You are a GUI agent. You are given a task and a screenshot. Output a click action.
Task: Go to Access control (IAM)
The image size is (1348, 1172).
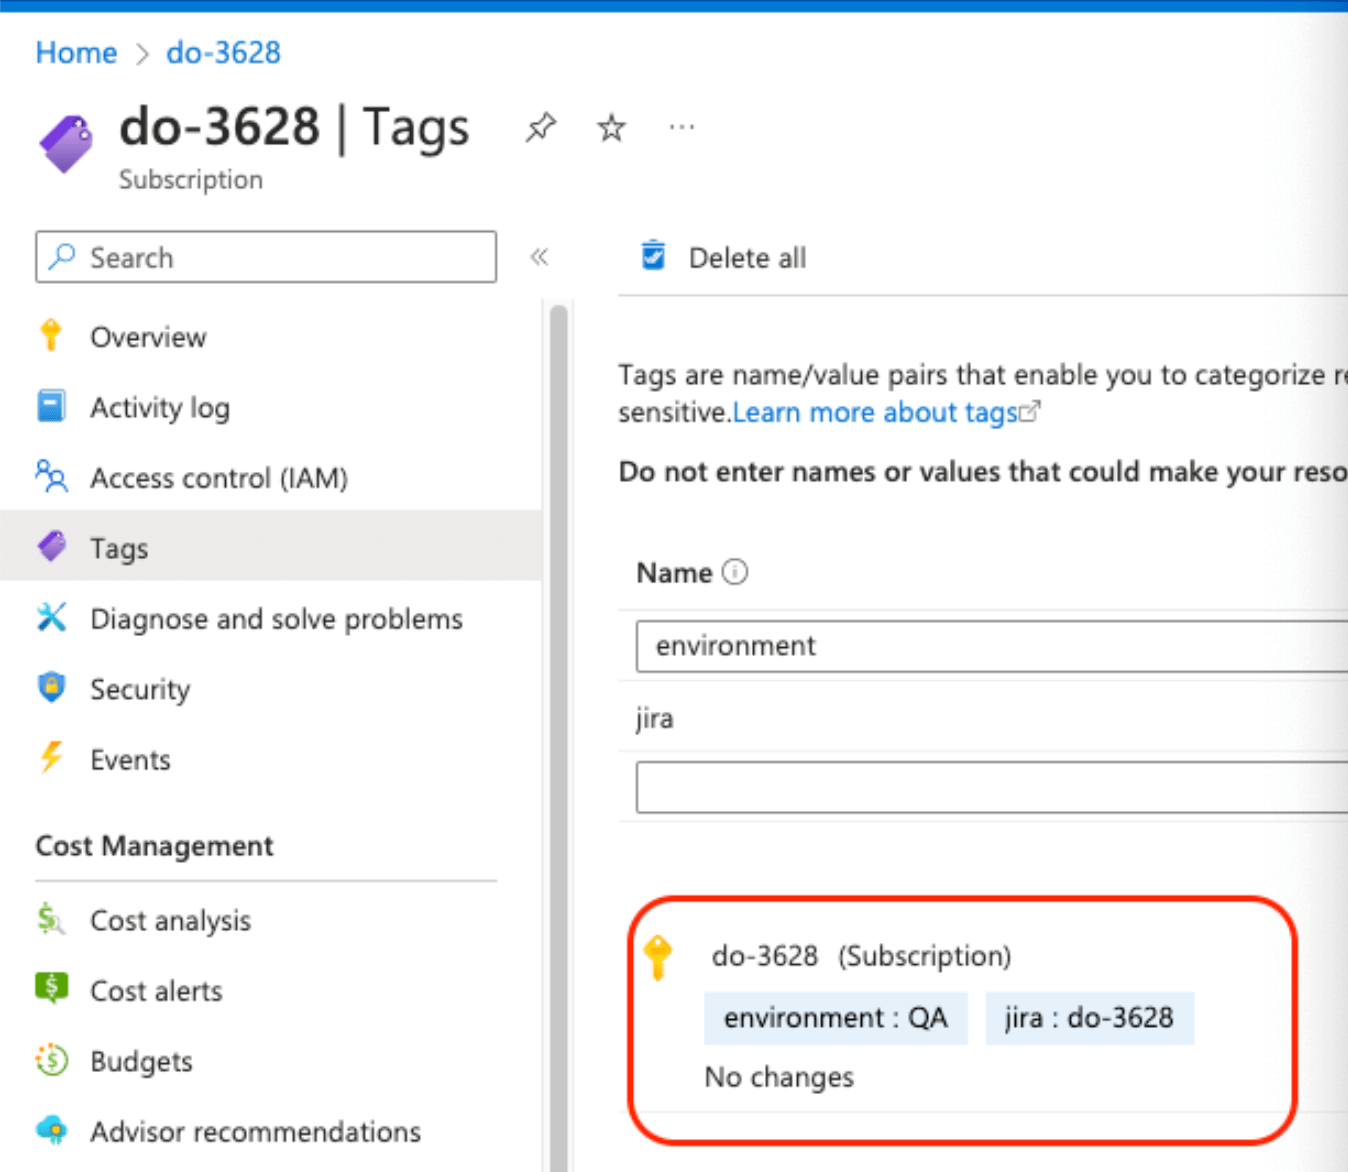218,478
